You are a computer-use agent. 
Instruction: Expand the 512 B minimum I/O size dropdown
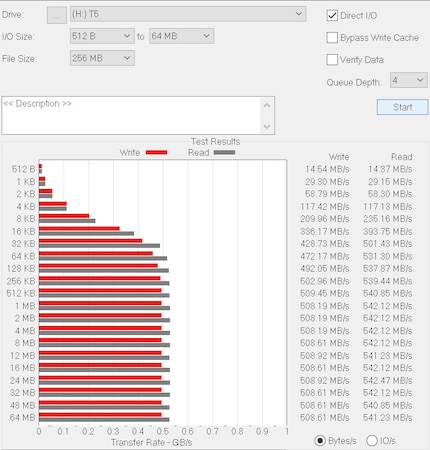pyautogui.click(x=102, y=36)
